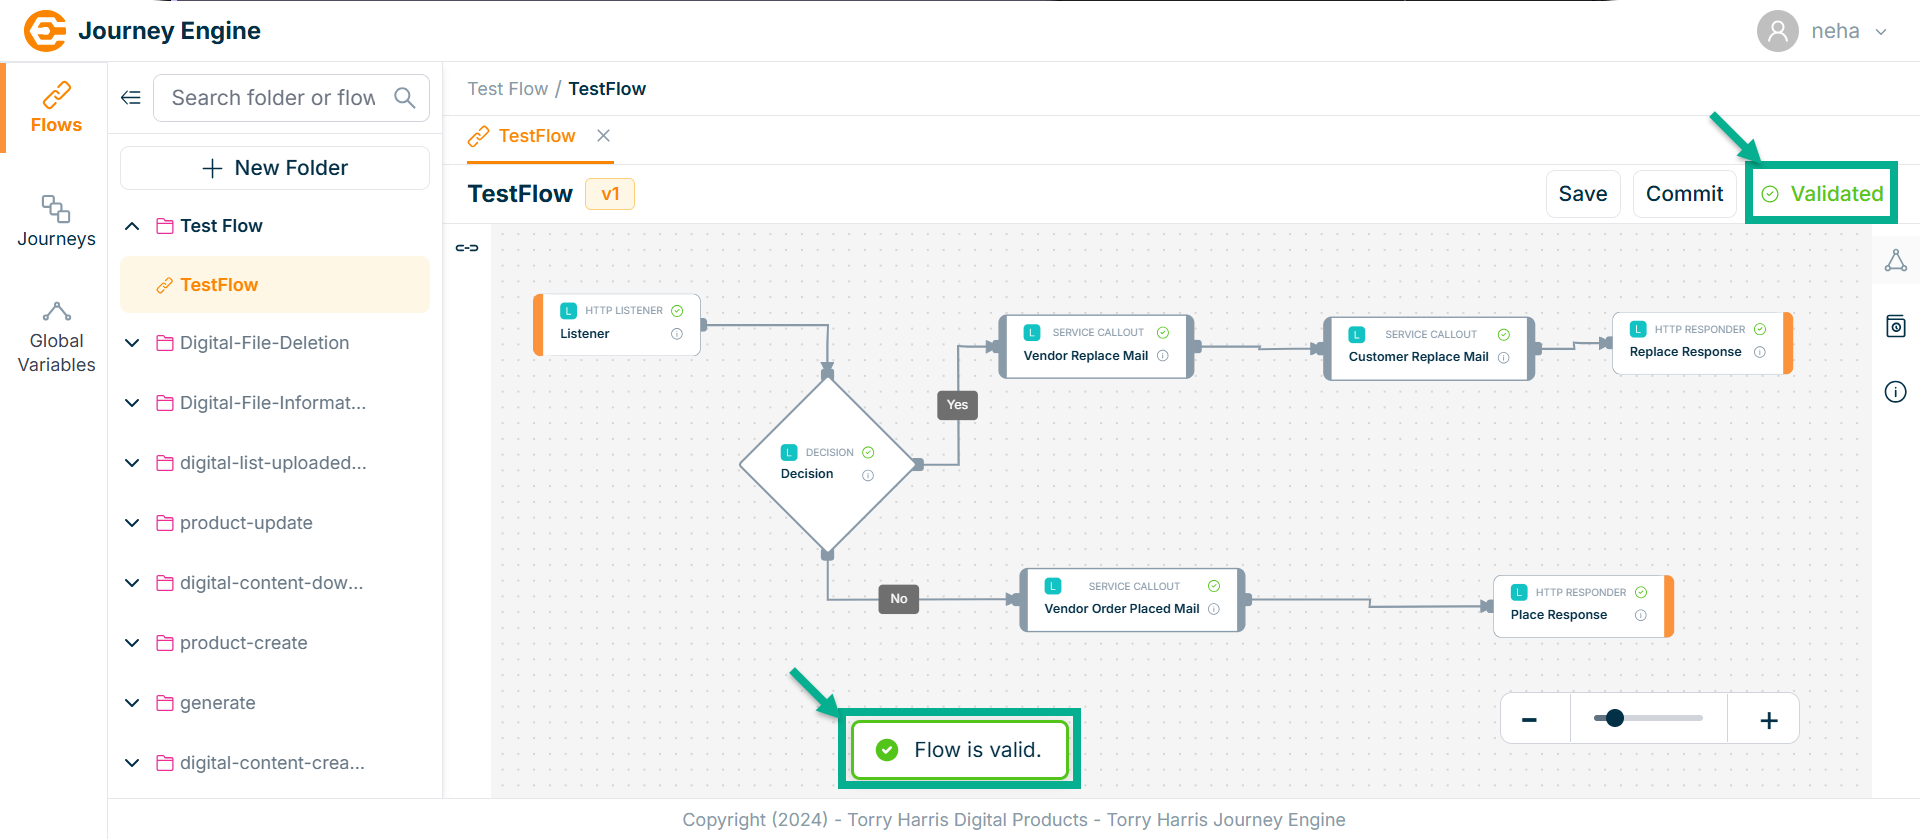Select the TestFlow tab
The image size is (1920, 839).
(x=536, y=136)
